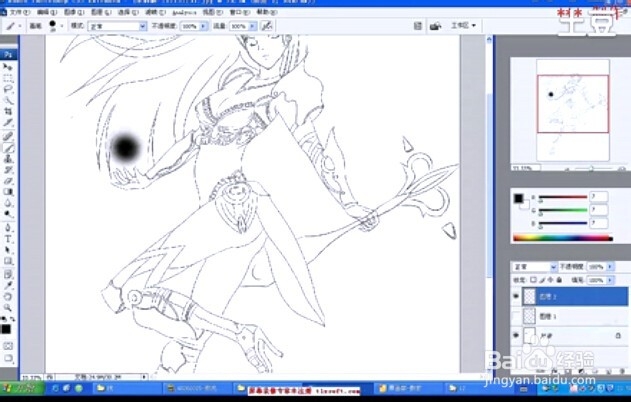Screen dimensions: 631x402
Task: Enable airbrush mode in options bar
Action: [266, 26]
